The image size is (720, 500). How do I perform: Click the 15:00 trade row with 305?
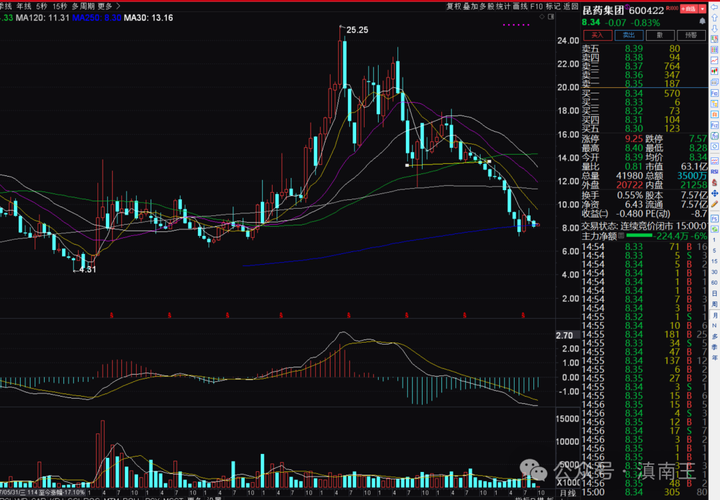pyautogui.click(x=644, y=492)
